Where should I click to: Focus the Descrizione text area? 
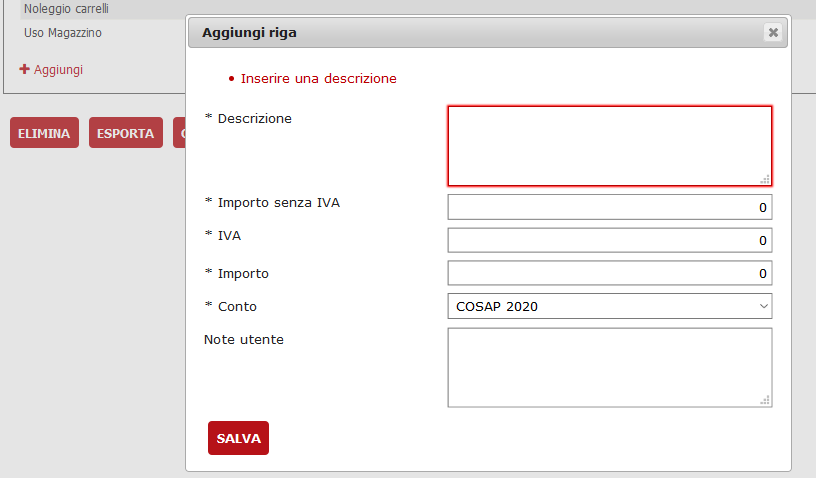pyautogui.click(x=609, y=146)
